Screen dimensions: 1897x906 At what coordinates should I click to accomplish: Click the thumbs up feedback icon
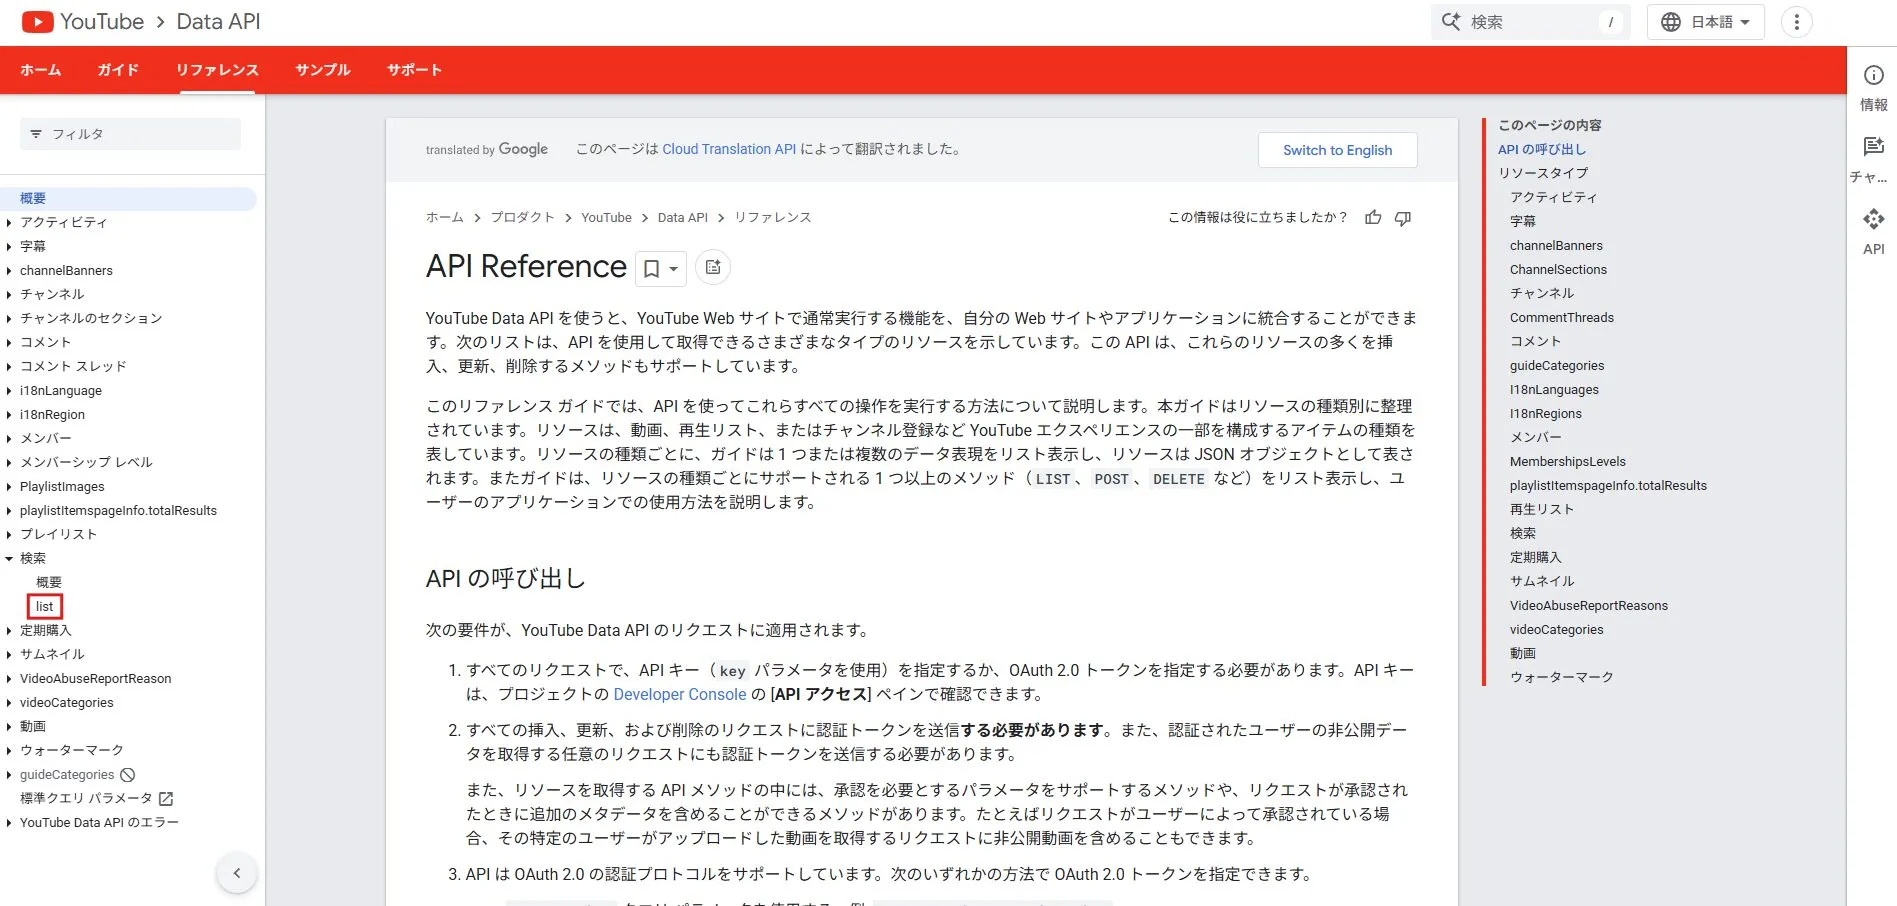click(x=1373, y=217)
